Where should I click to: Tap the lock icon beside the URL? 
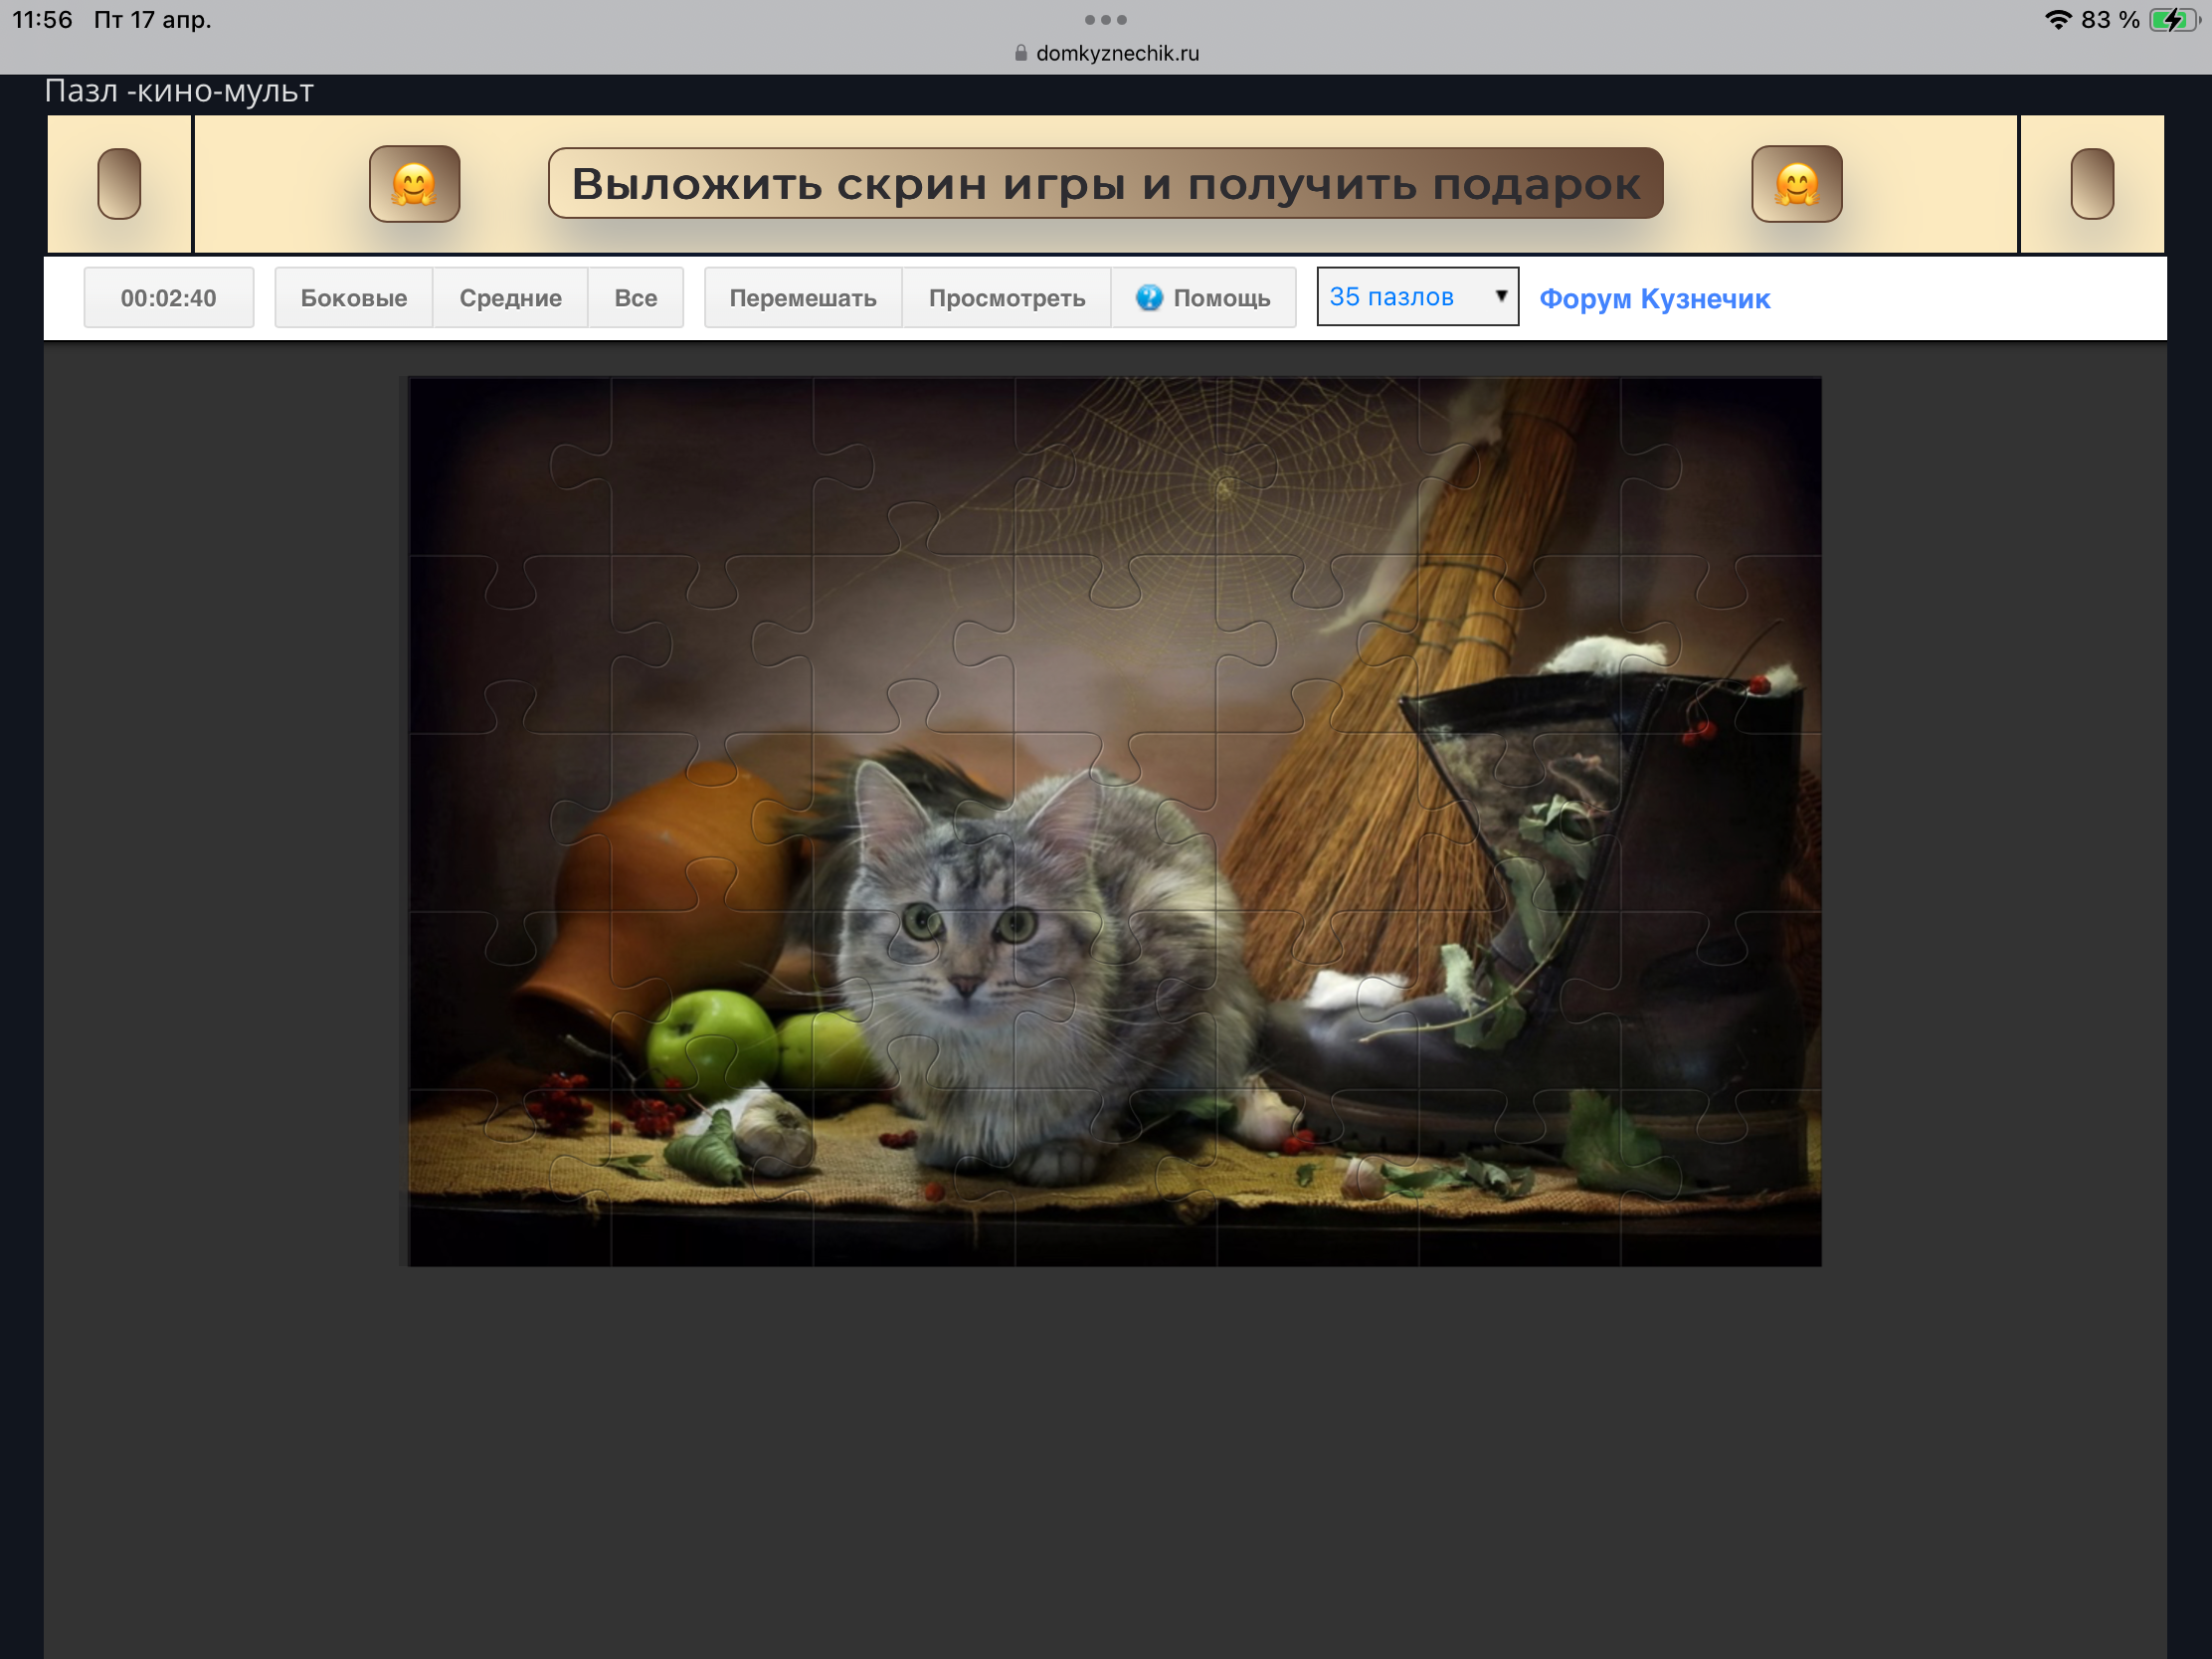(1020, 53)
